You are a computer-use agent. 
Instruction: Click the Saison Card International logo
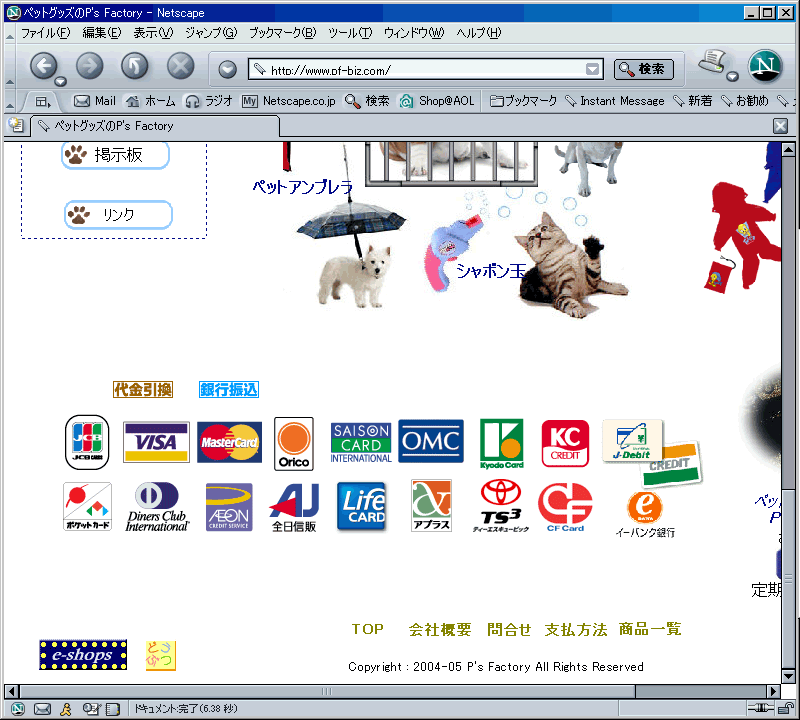pyautogui.click(x=361, y=442)
